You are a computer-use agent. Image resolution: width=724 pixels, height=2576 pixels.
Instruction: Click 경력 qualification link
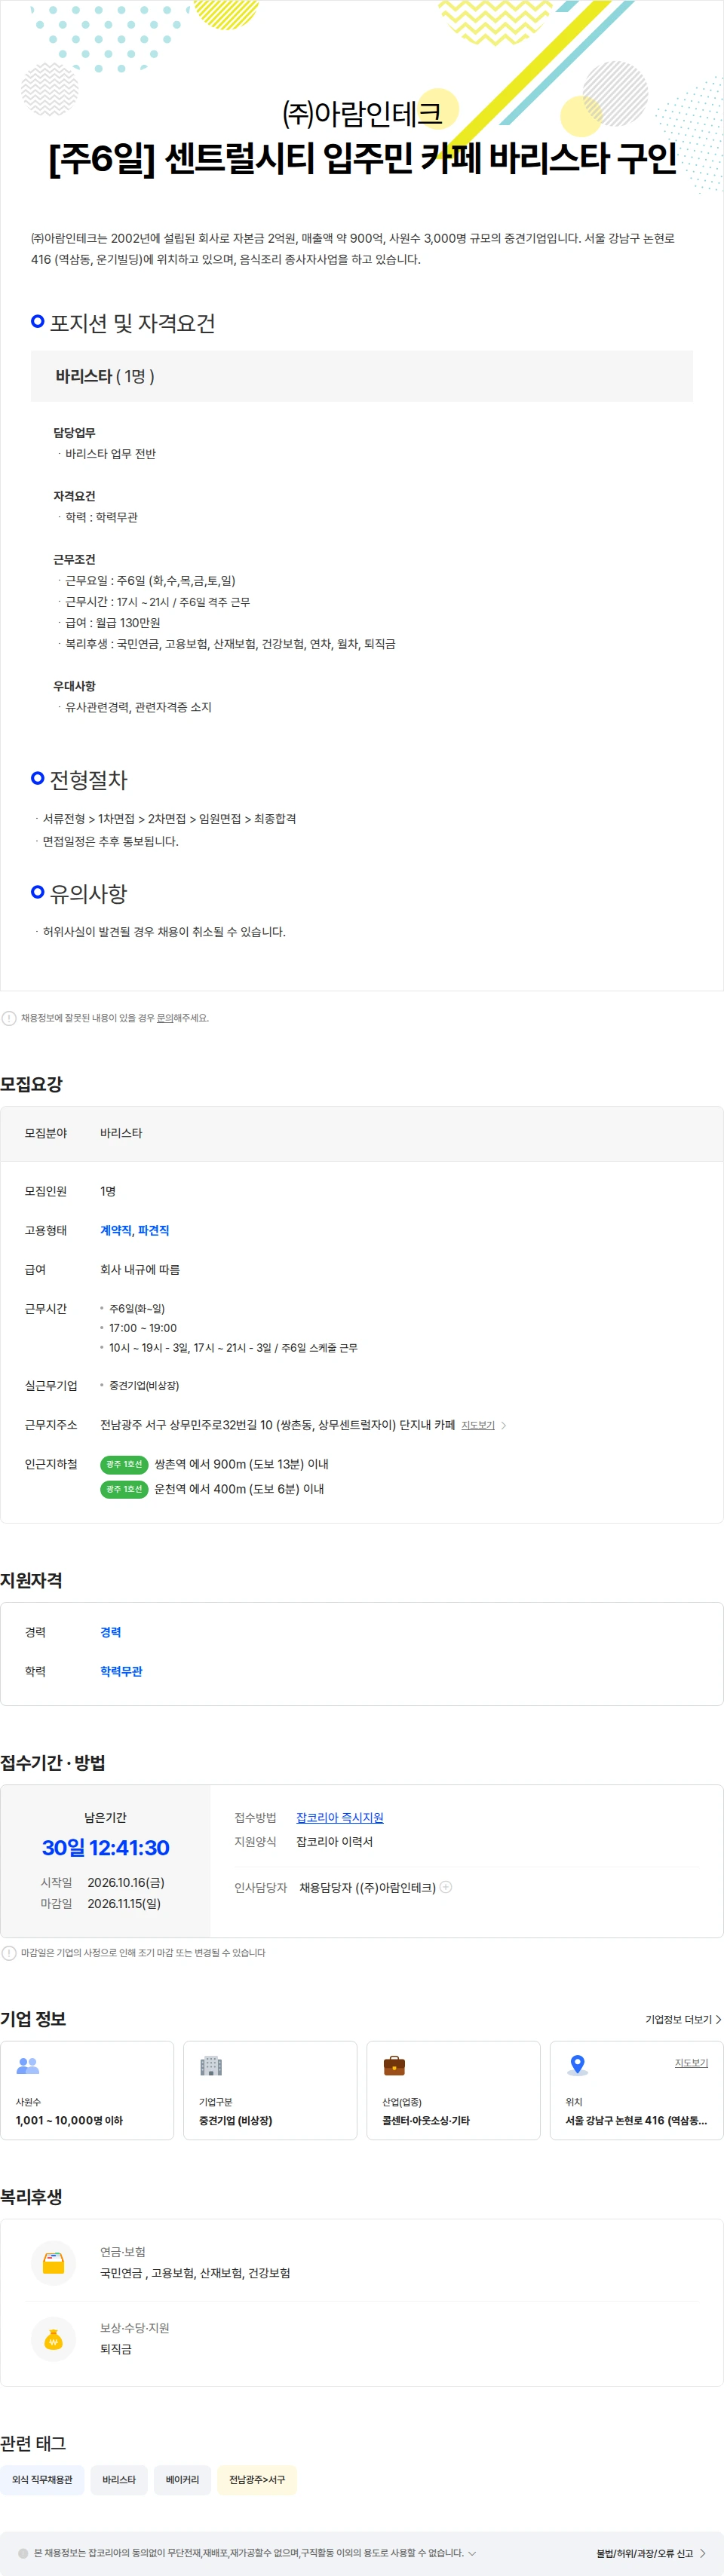tap(111, 1632)
